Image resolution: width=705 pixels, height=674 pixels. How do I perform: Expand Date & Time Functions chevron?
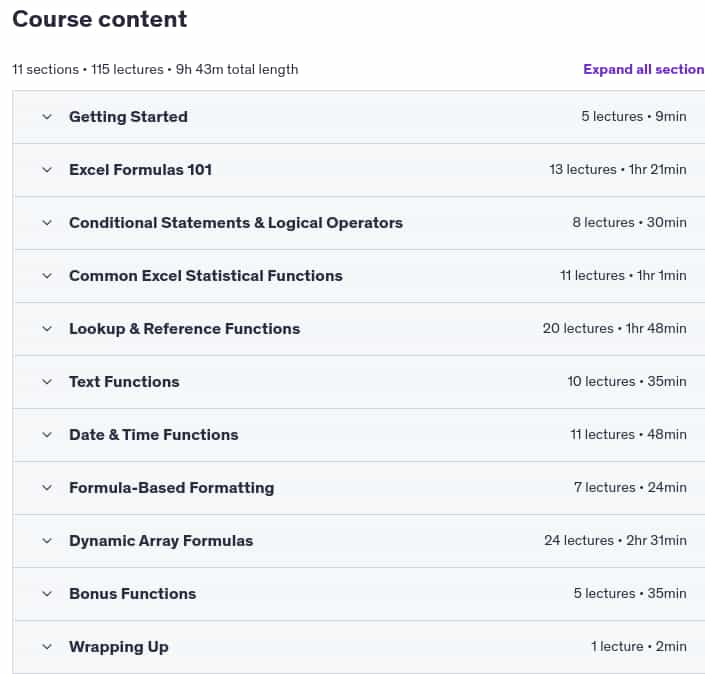(x=47, y=435)
